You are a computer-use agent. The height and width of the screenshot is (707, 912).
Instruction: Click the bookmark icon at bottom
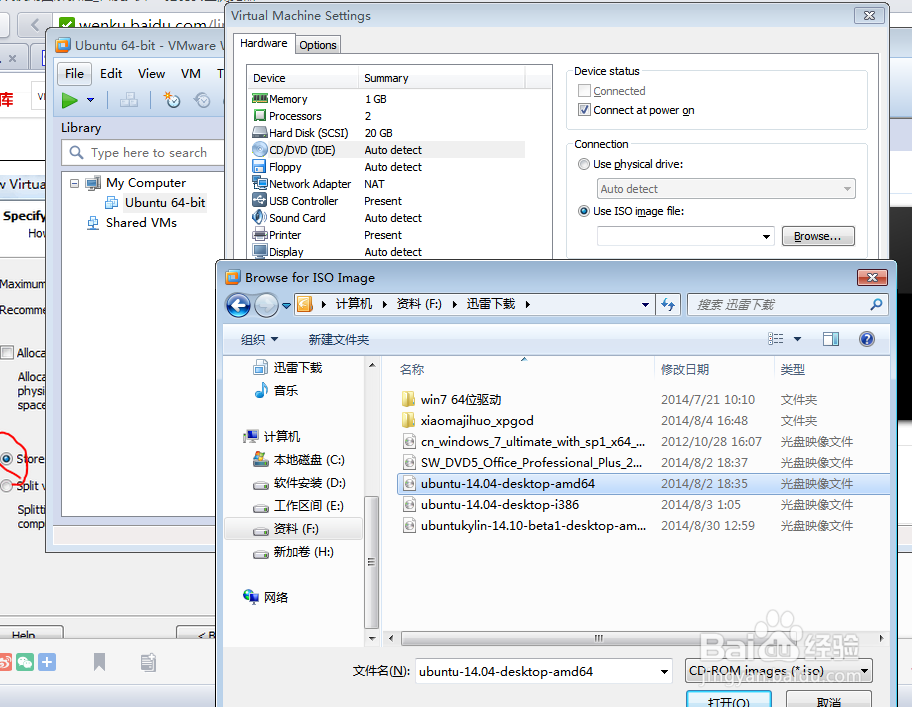[99, 662]
